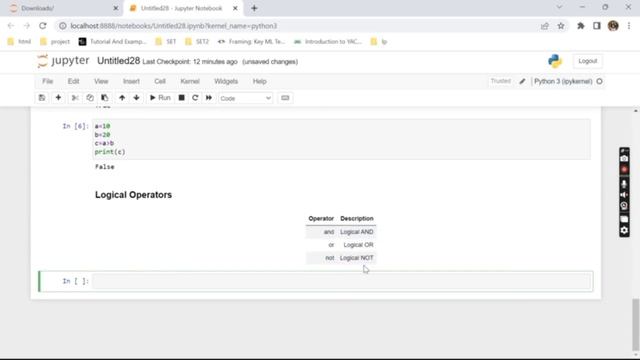
Task: Open a new browser tab
Action: pos(254,8)
